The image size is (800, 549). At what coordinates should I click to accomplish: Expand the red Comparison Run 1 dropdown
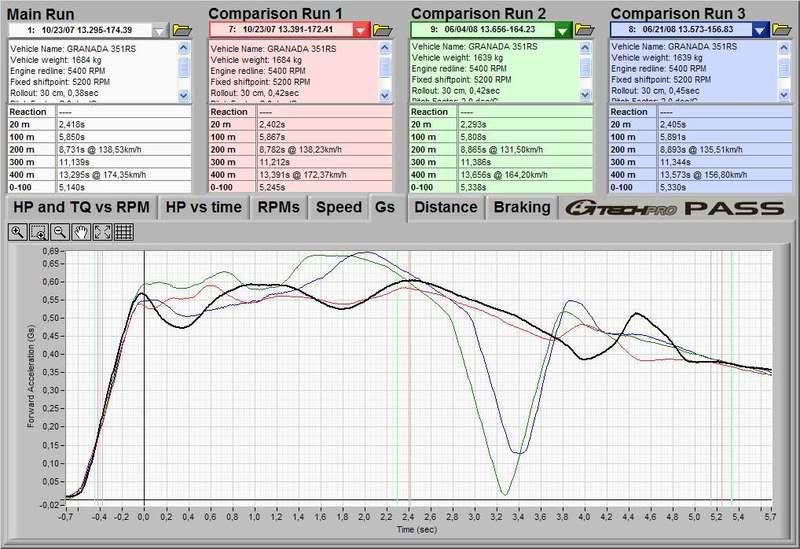(362, 30)
